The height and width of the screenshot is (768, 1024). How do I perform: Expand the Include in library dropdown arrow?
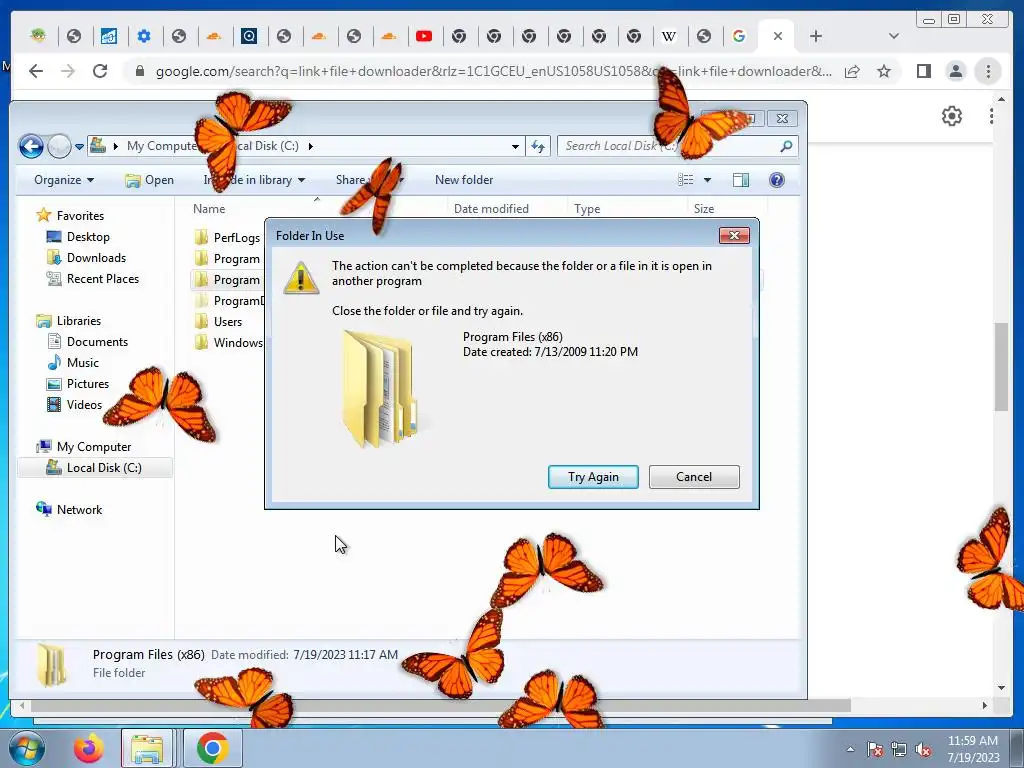tap(301, 180)
